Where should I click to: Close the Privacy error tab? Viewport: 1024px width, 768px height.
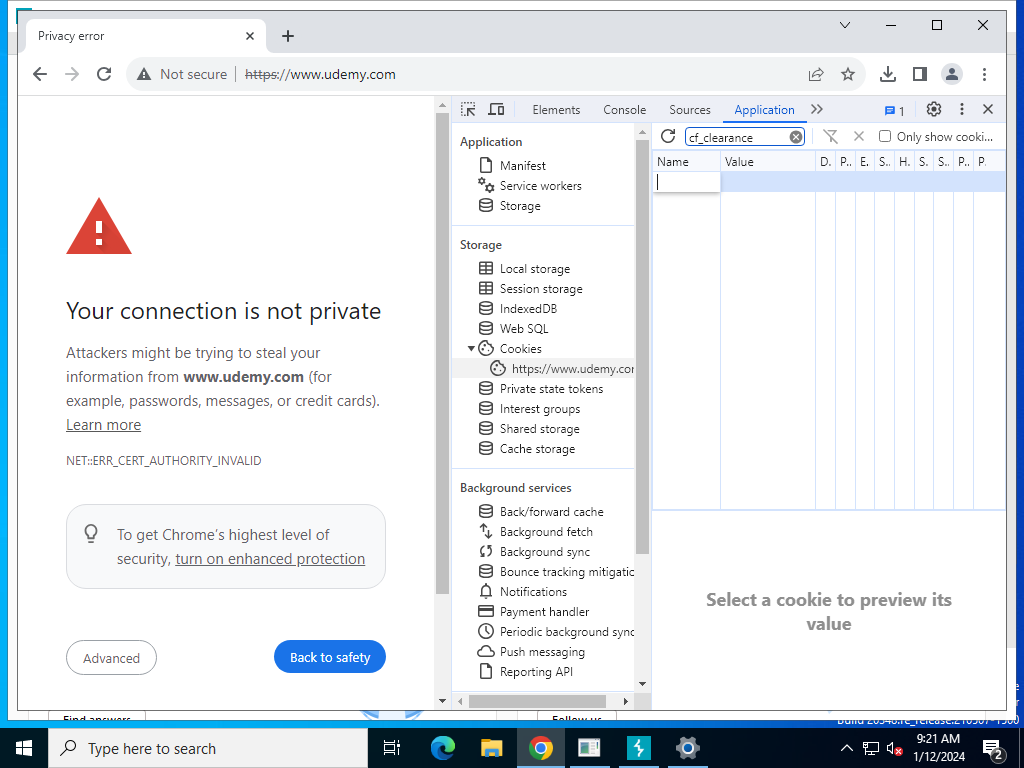[x=249, y=36]
